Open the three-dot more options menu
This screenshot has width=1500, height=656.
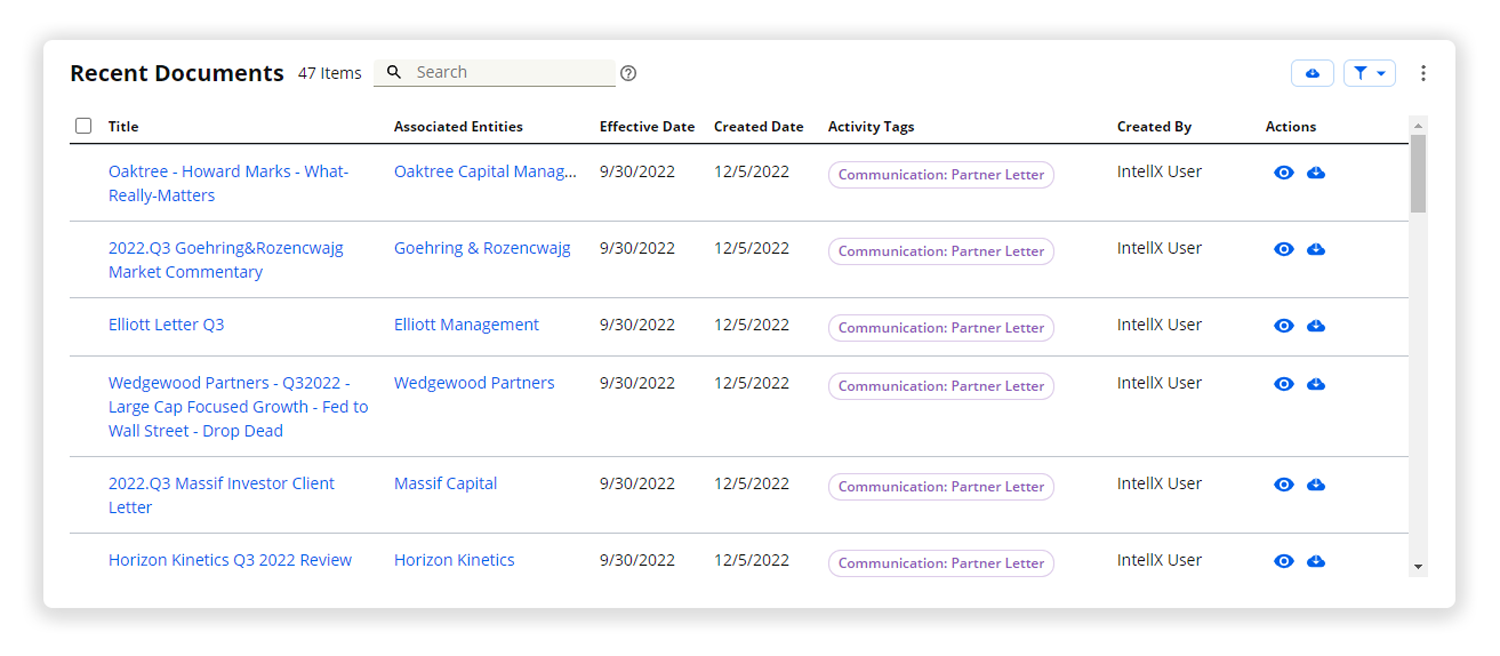coord(1423,73)
